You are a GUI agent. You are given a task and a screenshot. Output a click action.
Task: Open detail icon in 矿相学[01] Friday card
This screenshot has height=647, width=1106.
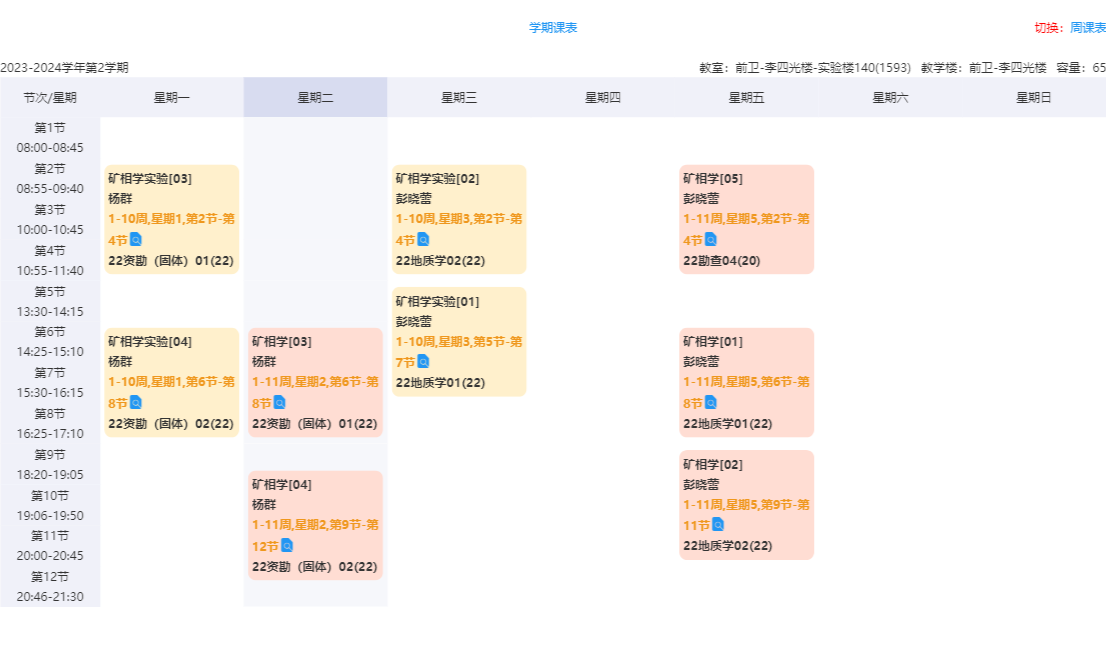(711, 403)
